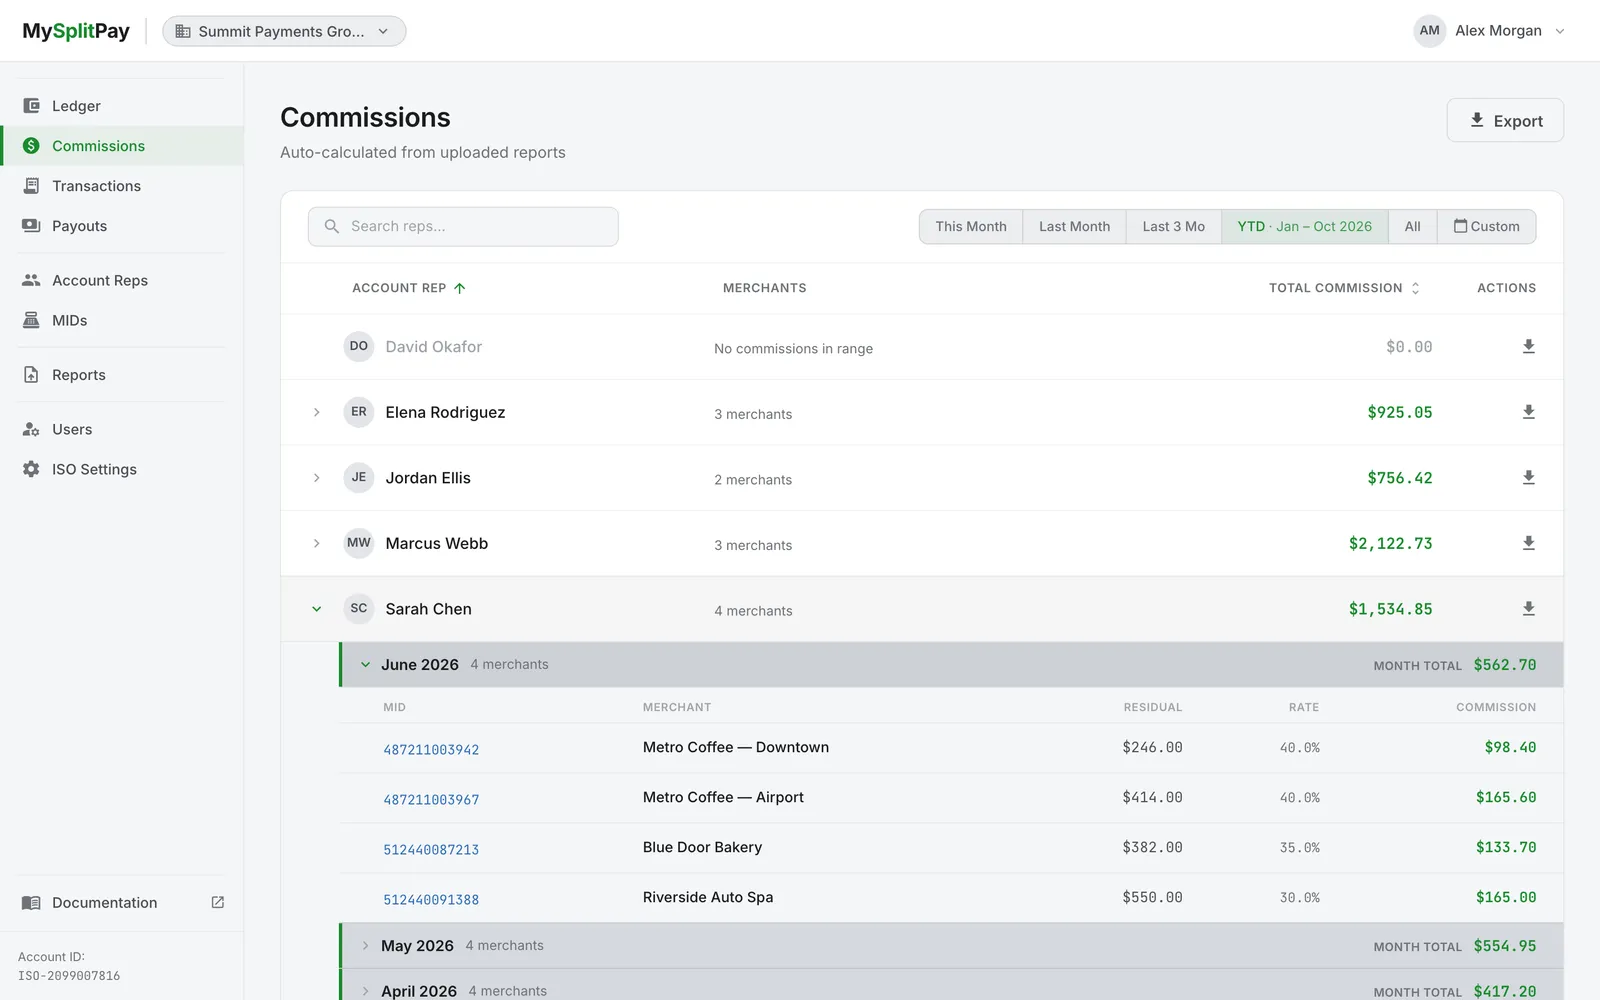
Task: Click the search magnifier icon
Action: pos(332,226)
